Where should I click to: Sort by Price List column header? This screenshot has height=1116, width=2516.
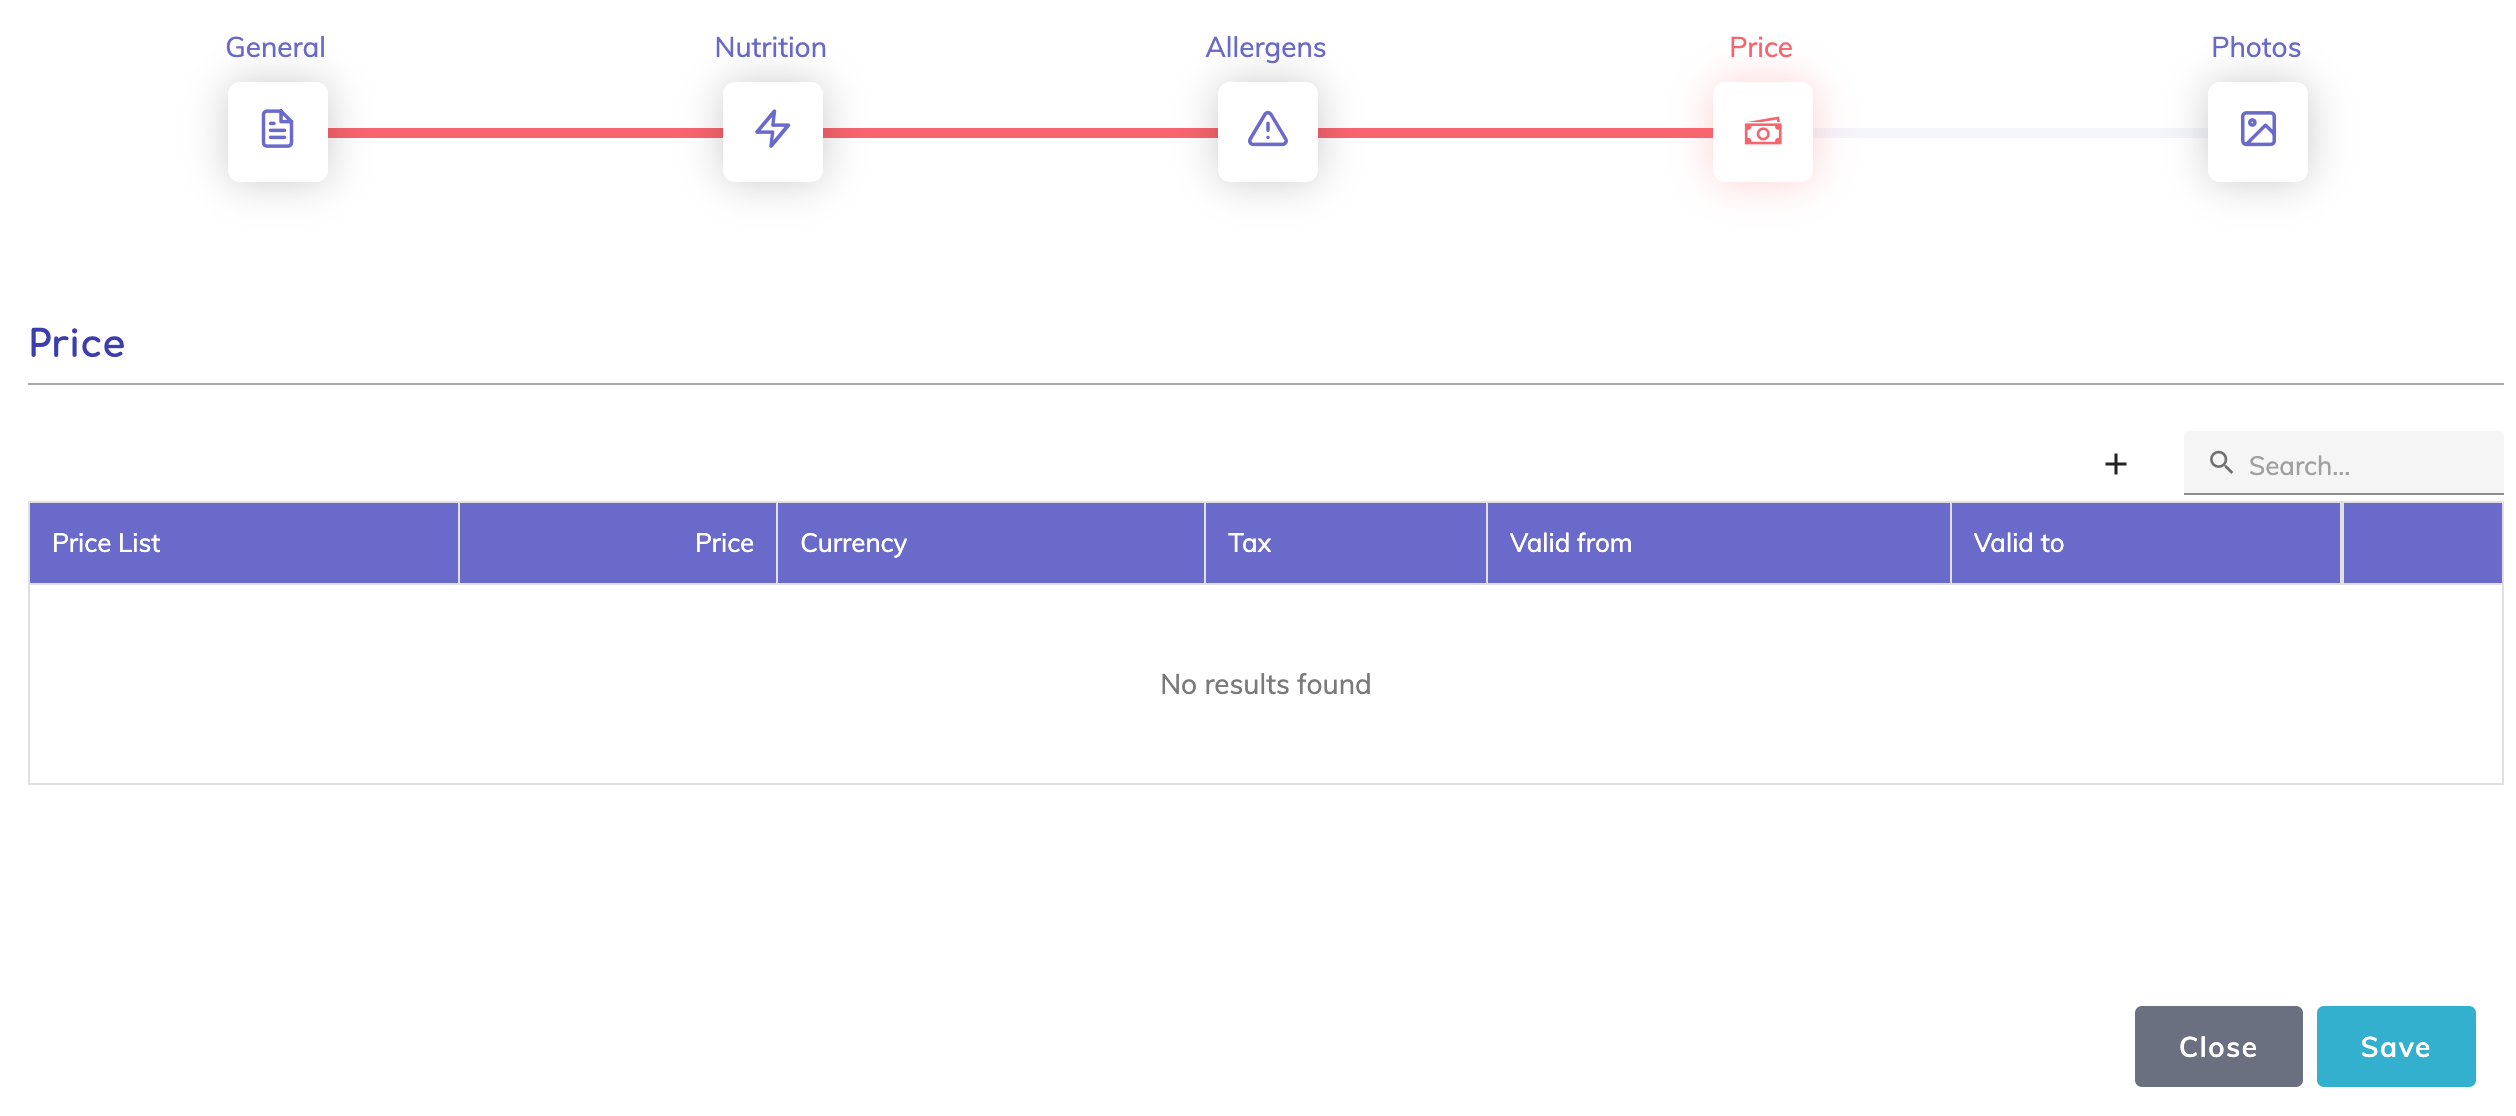click(x=106, y=543)
